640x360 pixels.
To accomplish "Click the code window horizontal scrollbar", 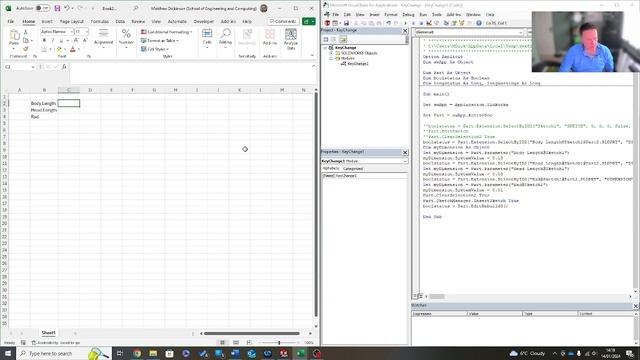I will point(437,296).
